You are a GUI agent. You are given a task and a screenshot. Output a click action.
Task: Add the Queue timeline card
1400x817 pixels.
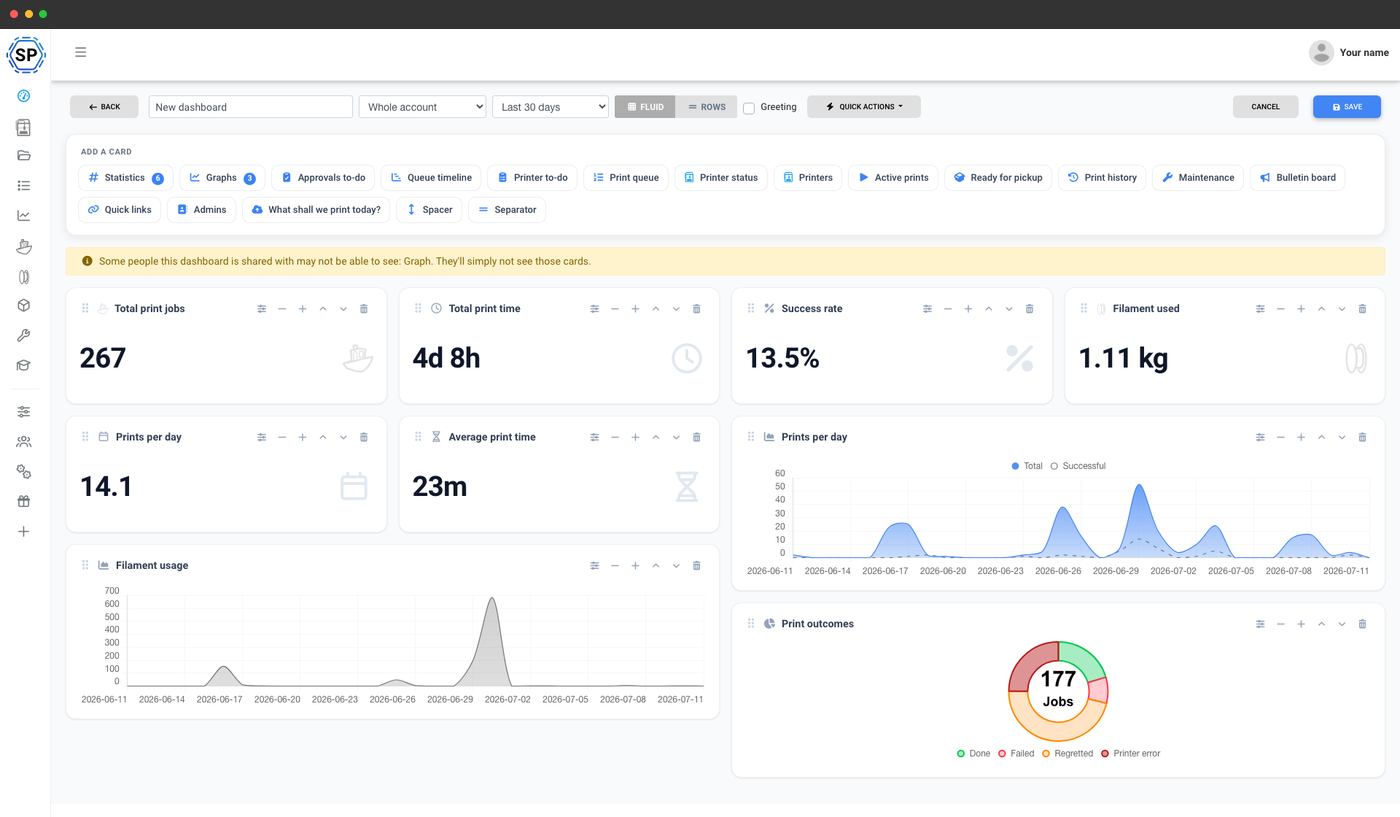pos(431,178)
